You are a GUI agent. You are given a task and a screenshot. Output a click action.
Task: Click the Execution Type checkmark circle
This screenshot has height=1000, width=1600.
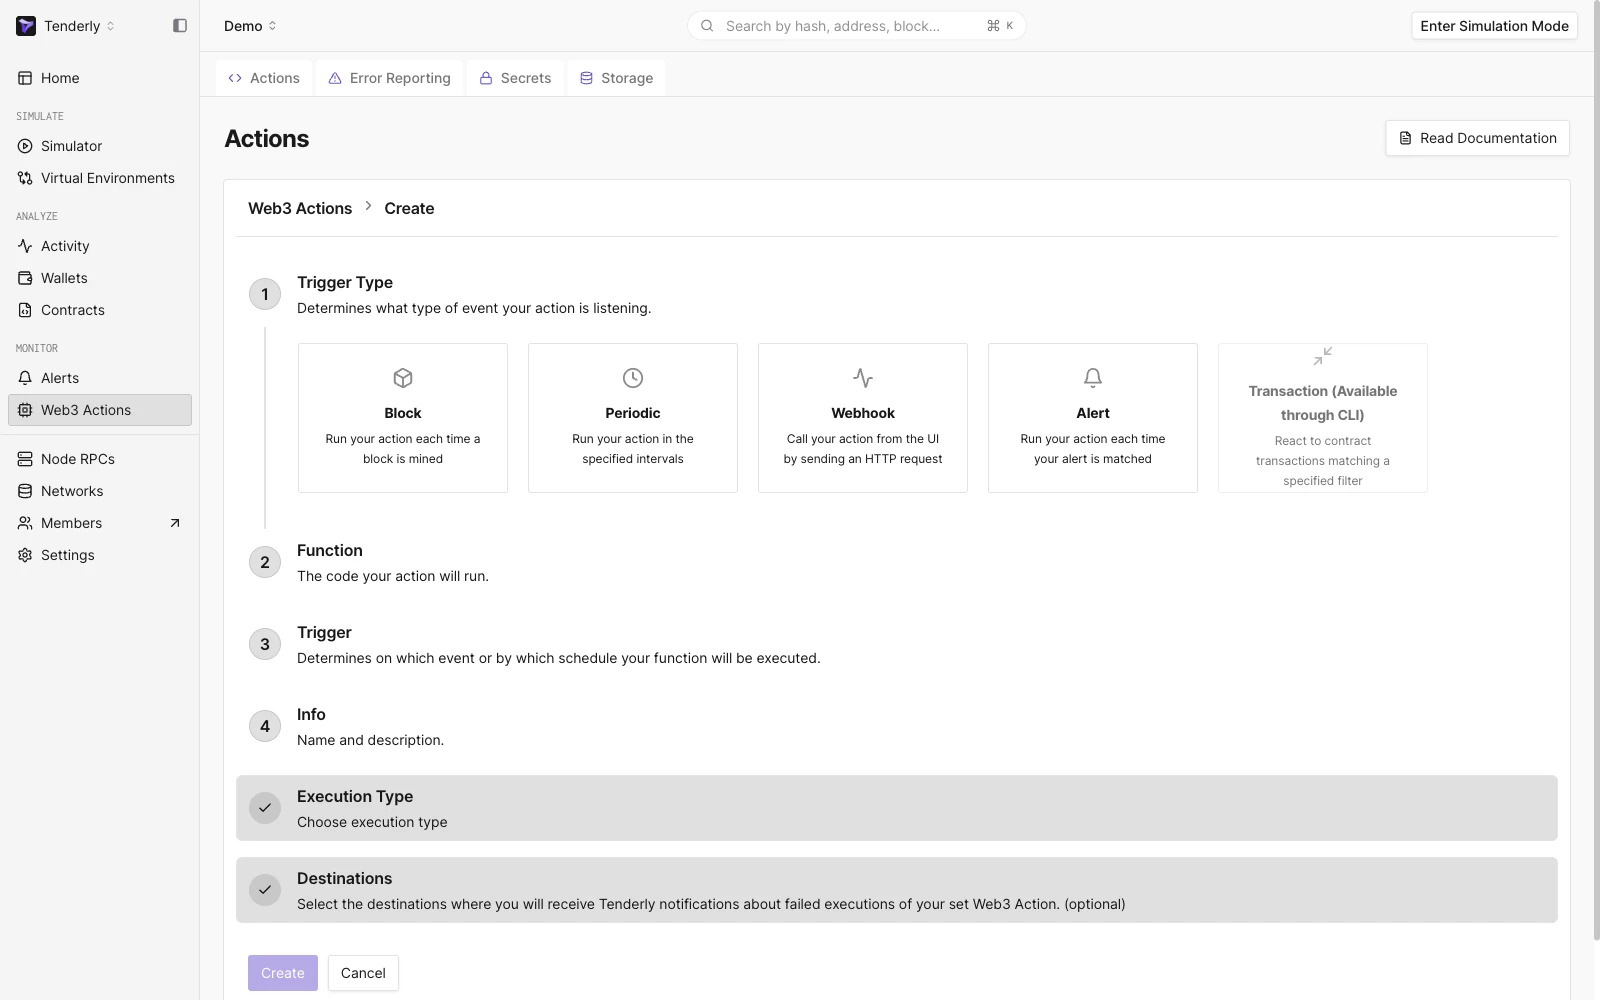click(x=265, y=808)
